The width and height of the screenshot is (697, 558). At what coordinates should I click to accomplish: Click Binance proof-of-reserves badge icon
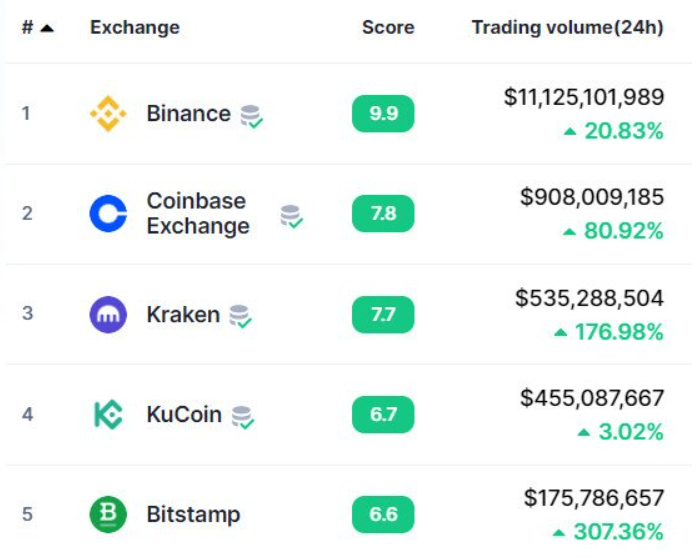[252, 116]
